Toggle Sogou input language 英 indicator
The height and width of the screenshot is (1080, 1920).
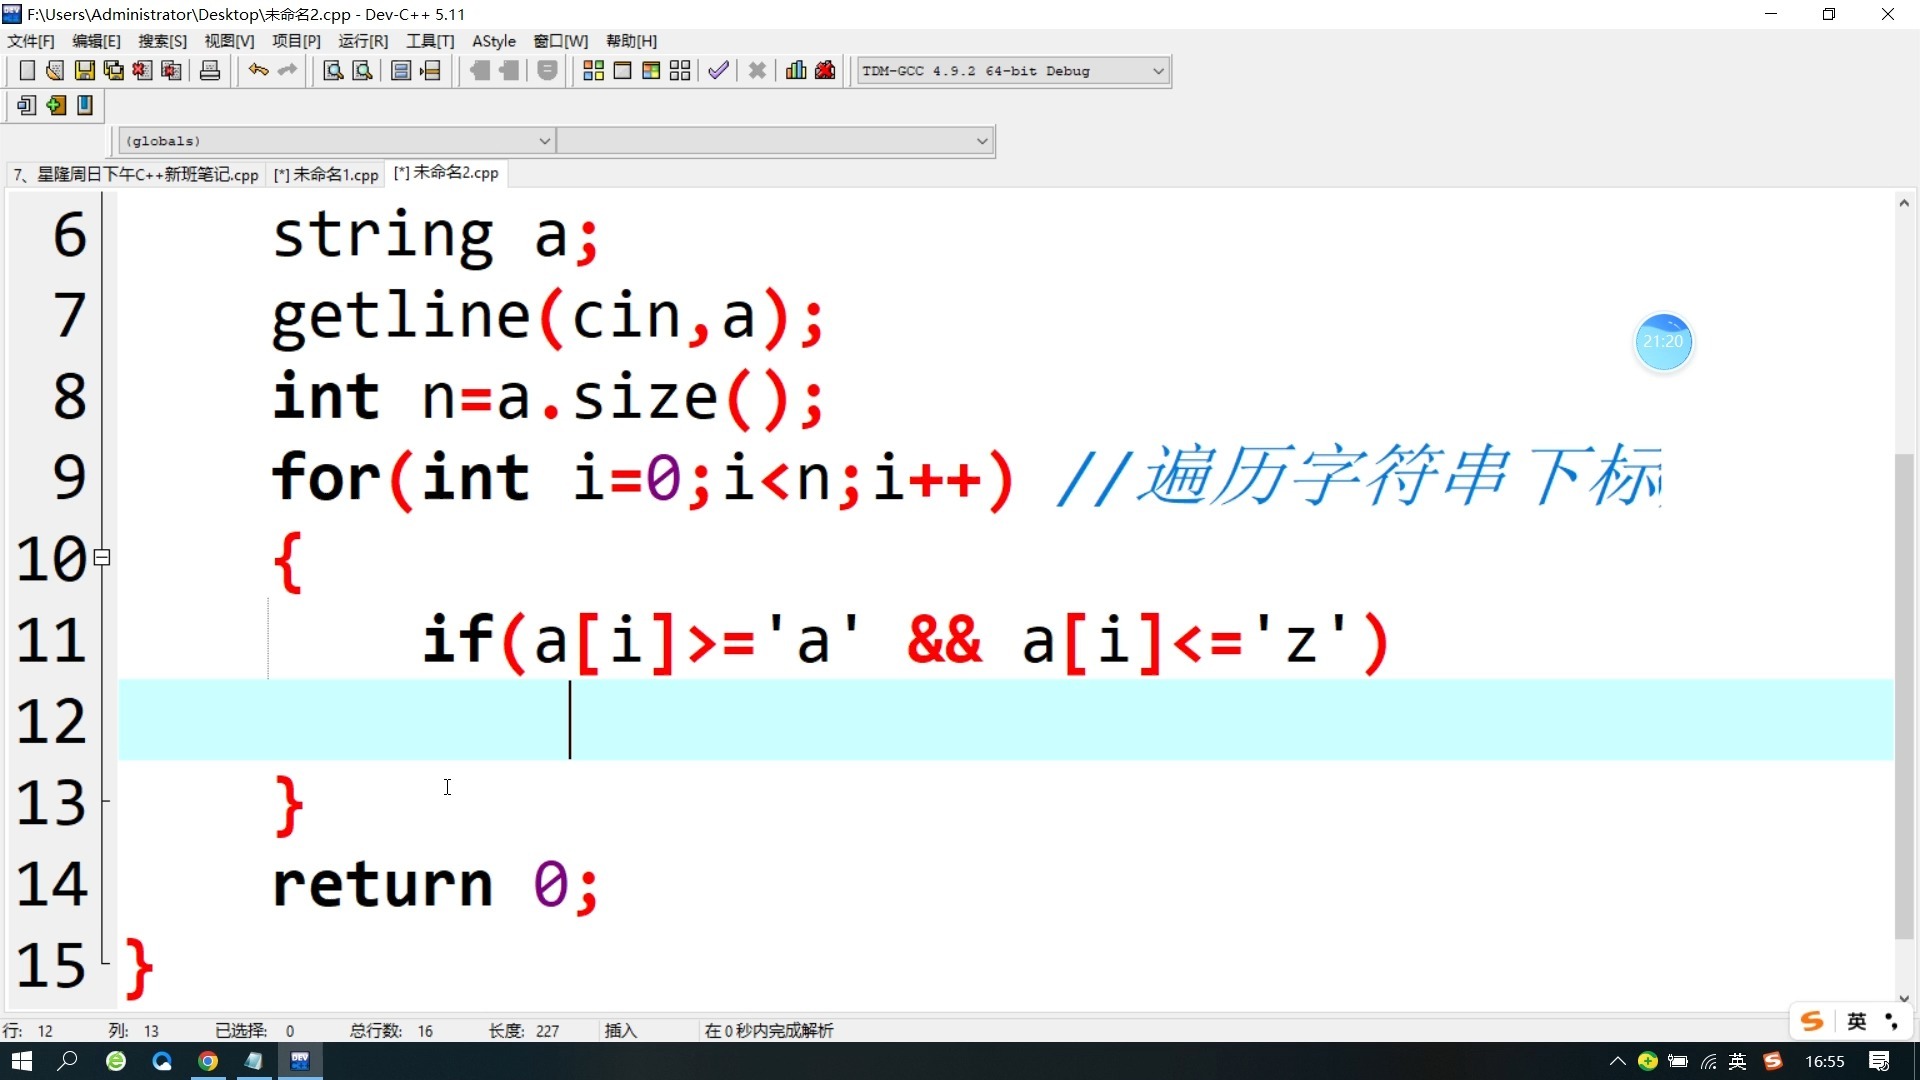tap(1856, 1021)
